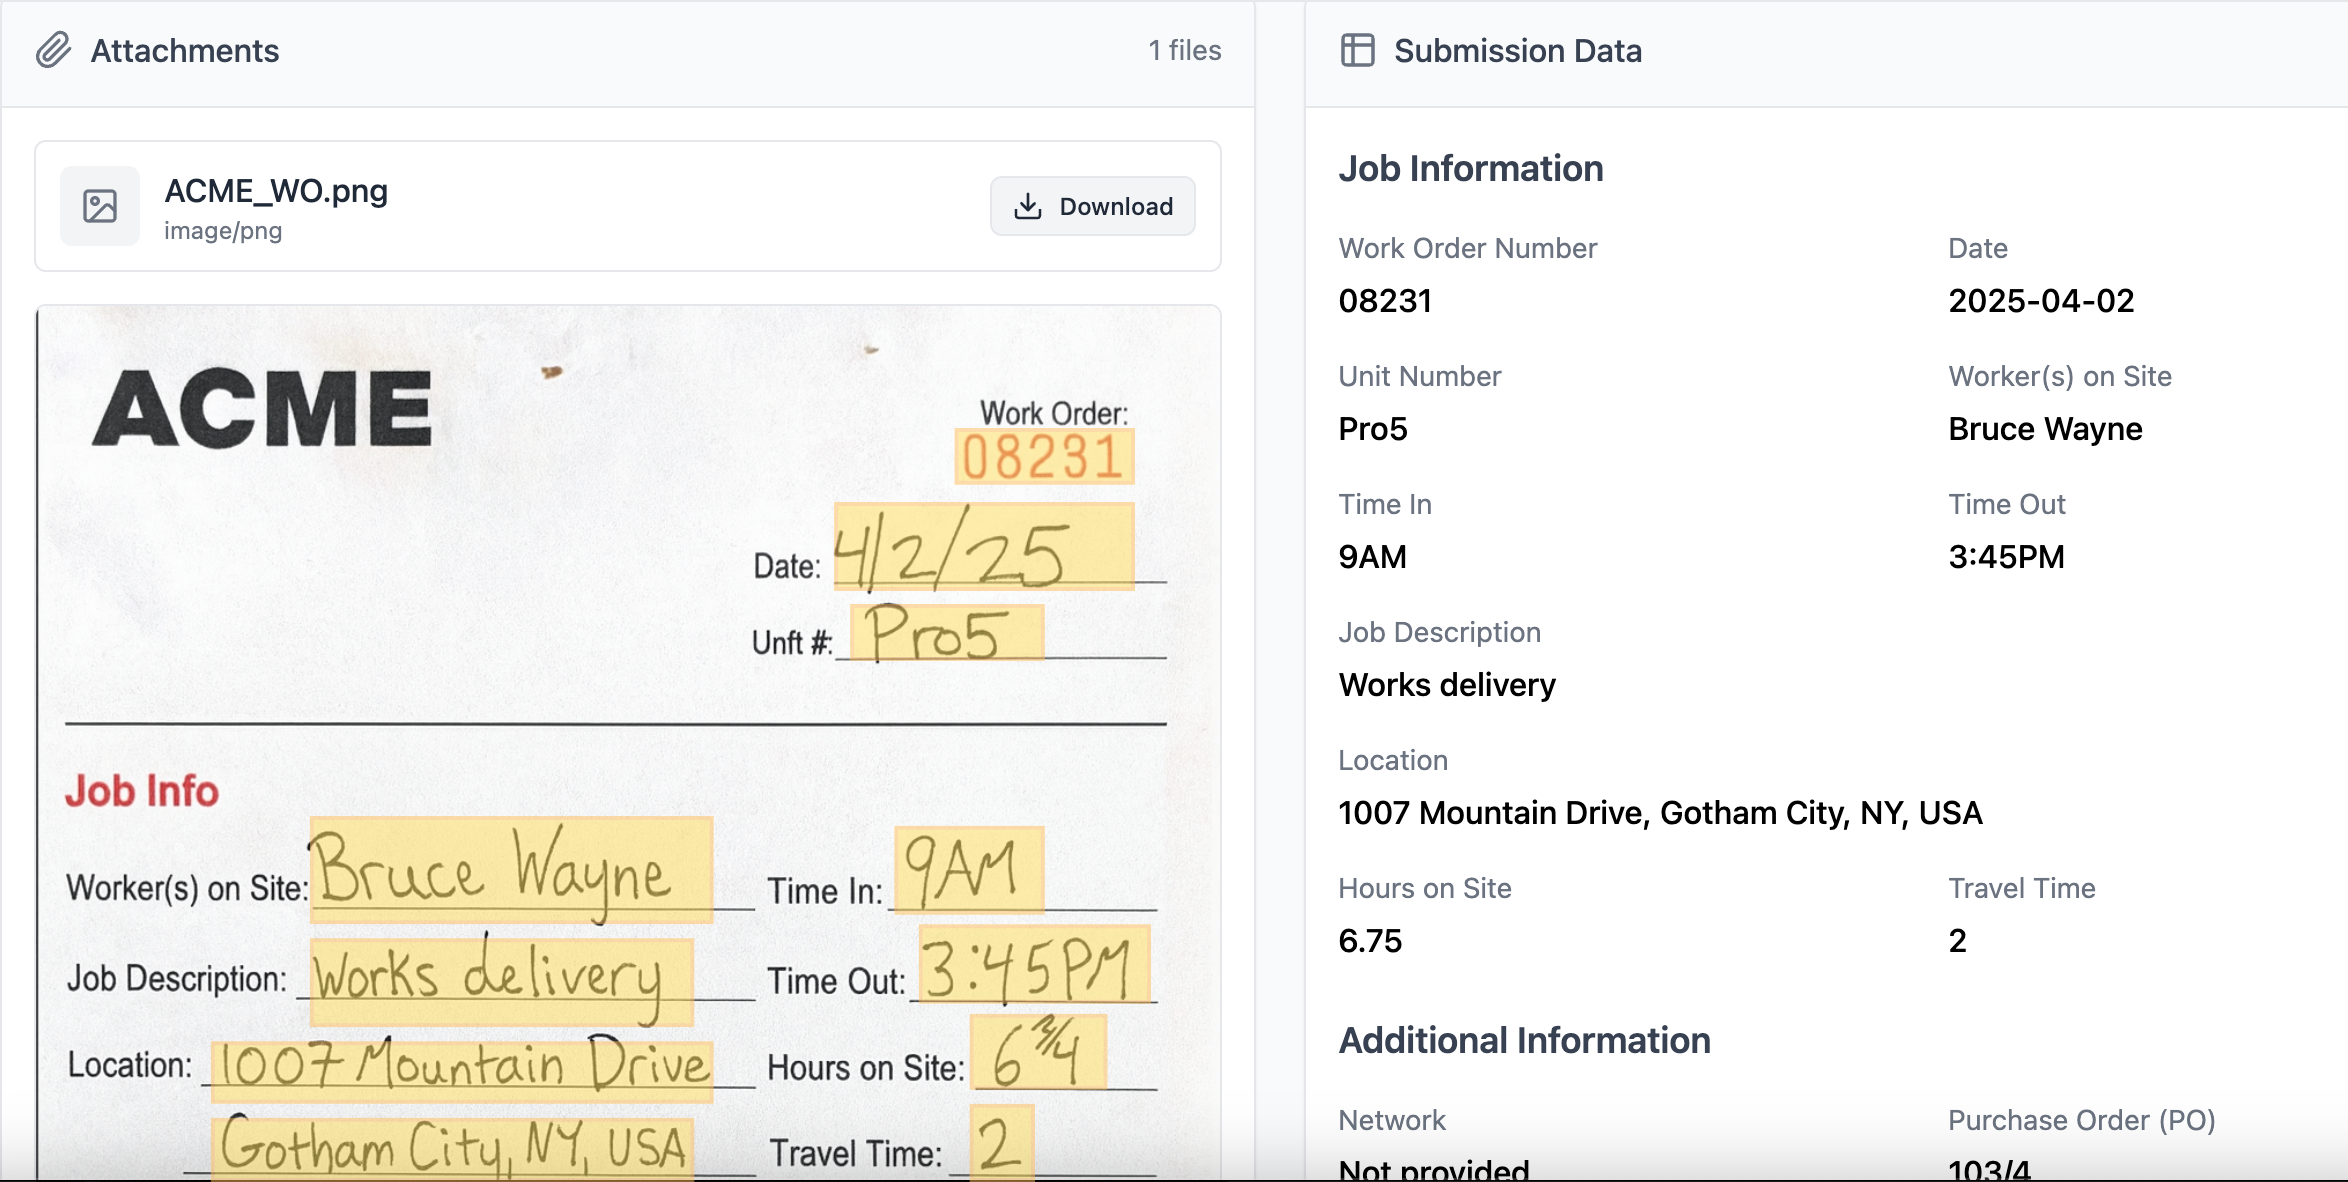Click the highlighted 3:45PM Time Out field
The width and height of the screenshot is (2348, 1182).
(1034, 964)
